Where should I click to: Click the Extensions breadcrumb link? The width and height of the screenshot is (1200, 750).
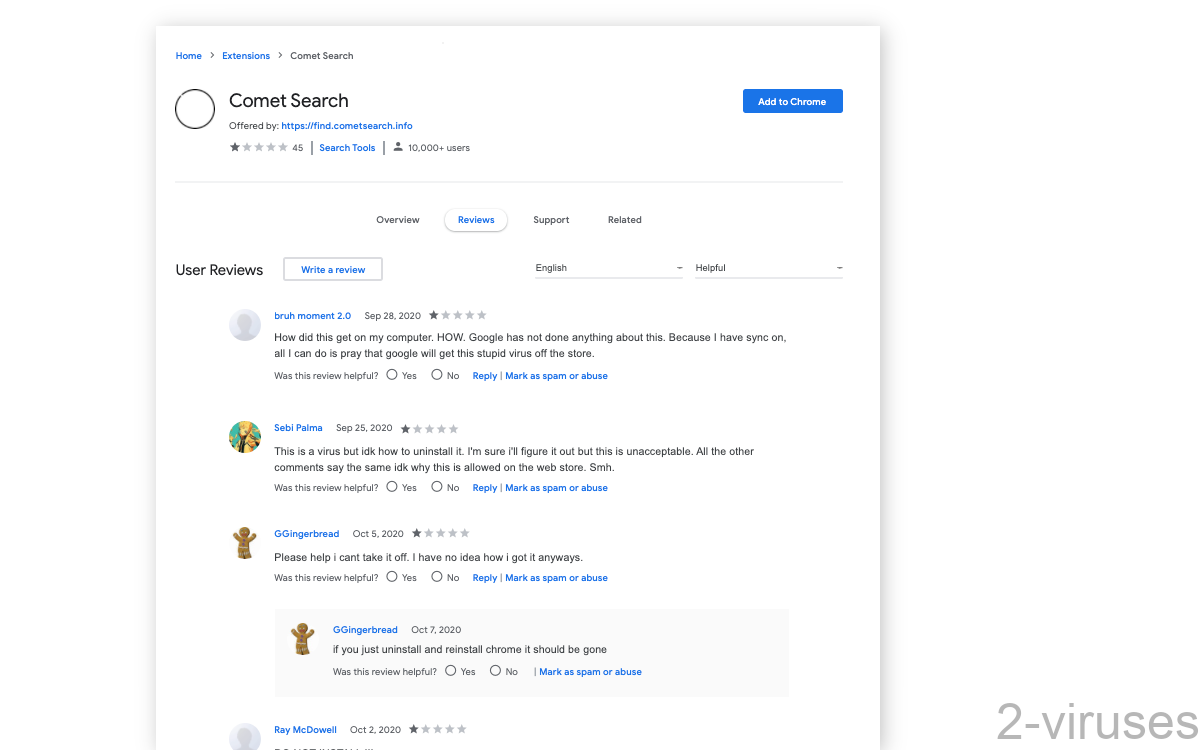pyautogui.click(x=246, y=55)
